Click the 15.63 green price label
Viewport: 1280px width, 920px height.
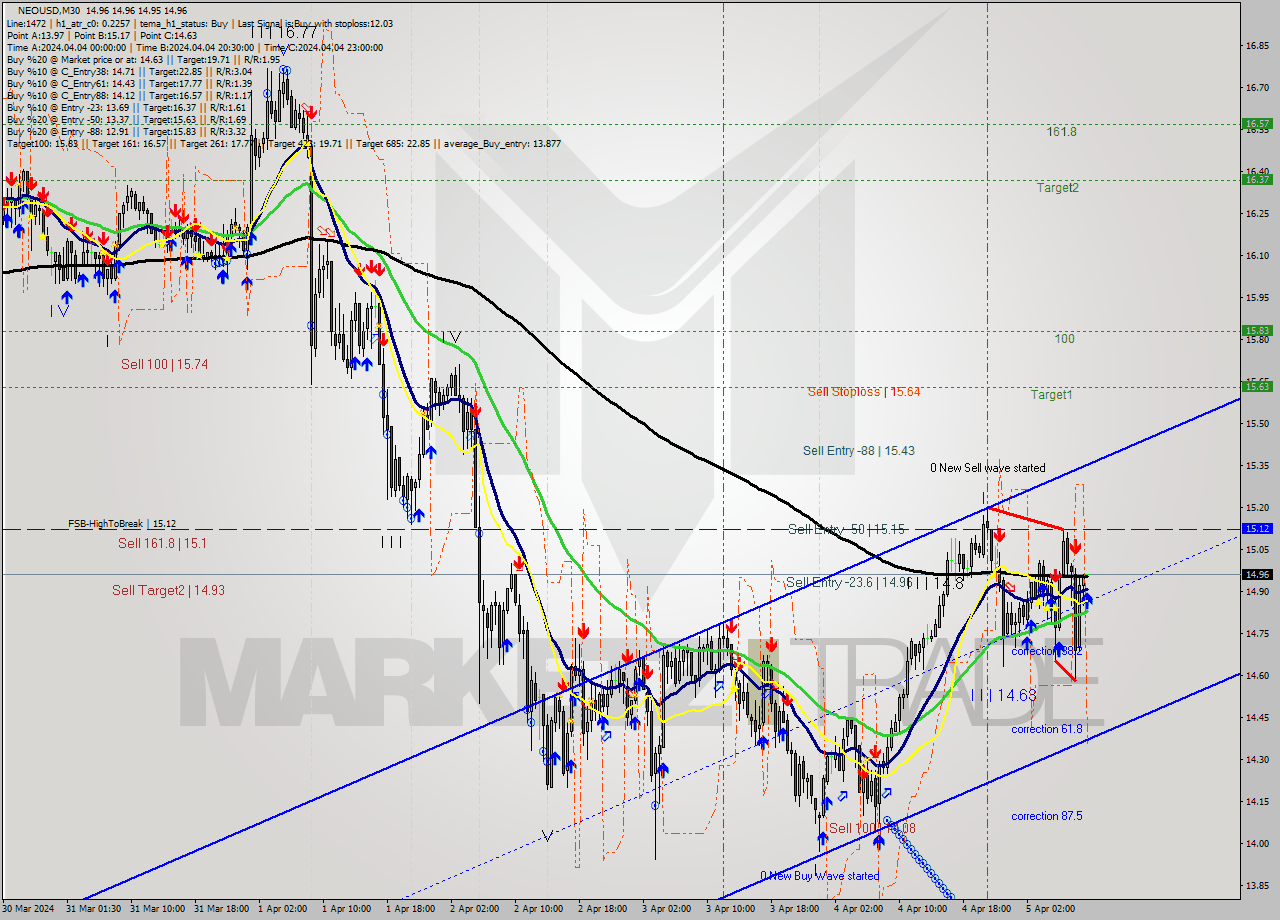pos(1256,386)
